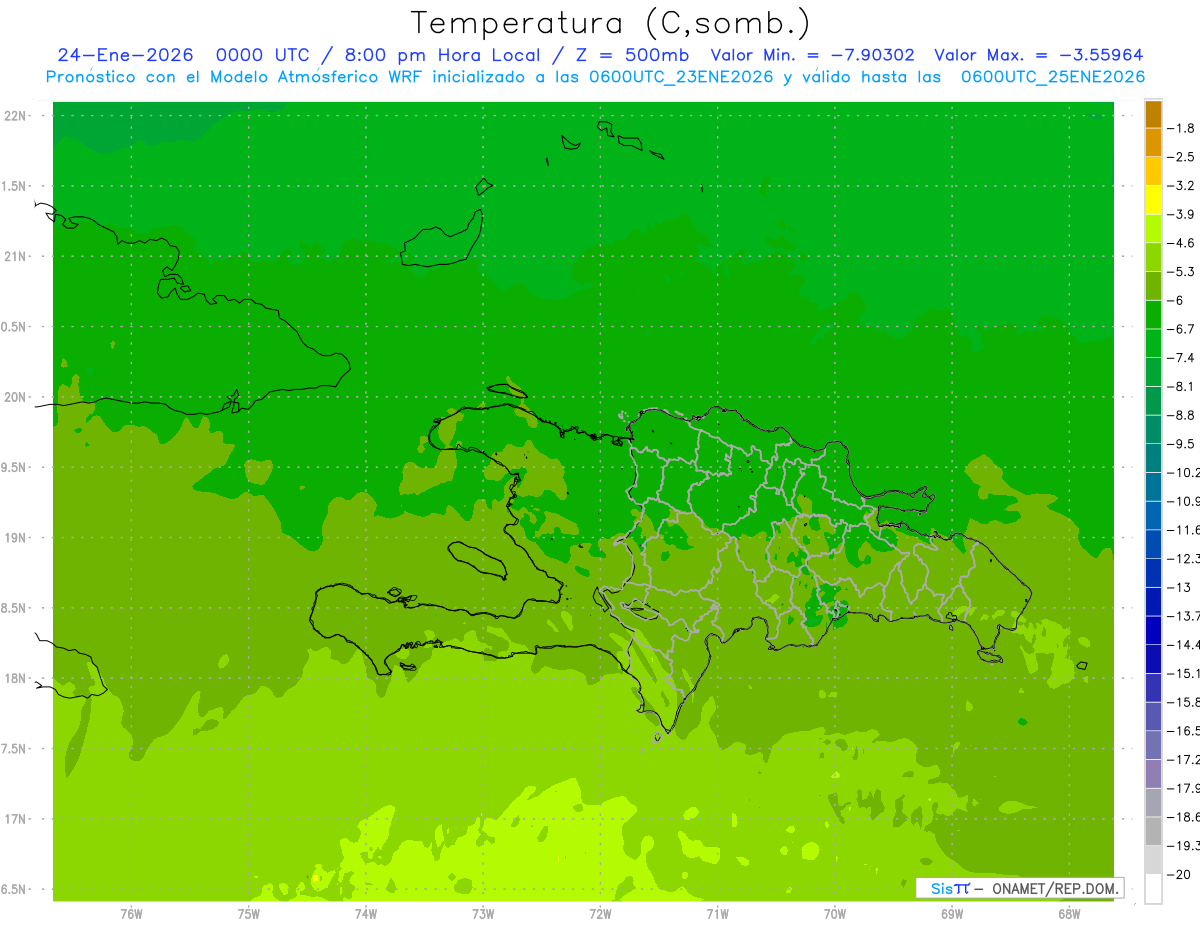Click the '72W' longitude label
The height and width of the screenshot is (927, 1200).
click(x=600, y=913)
